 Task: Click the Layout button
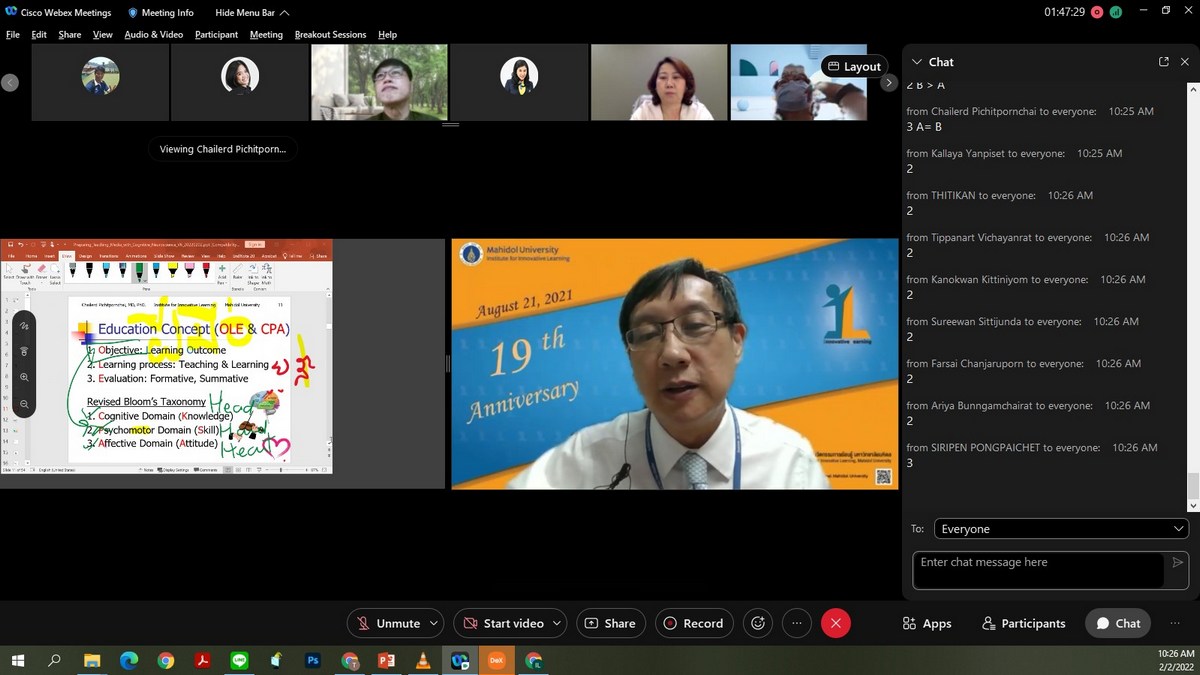854,67
